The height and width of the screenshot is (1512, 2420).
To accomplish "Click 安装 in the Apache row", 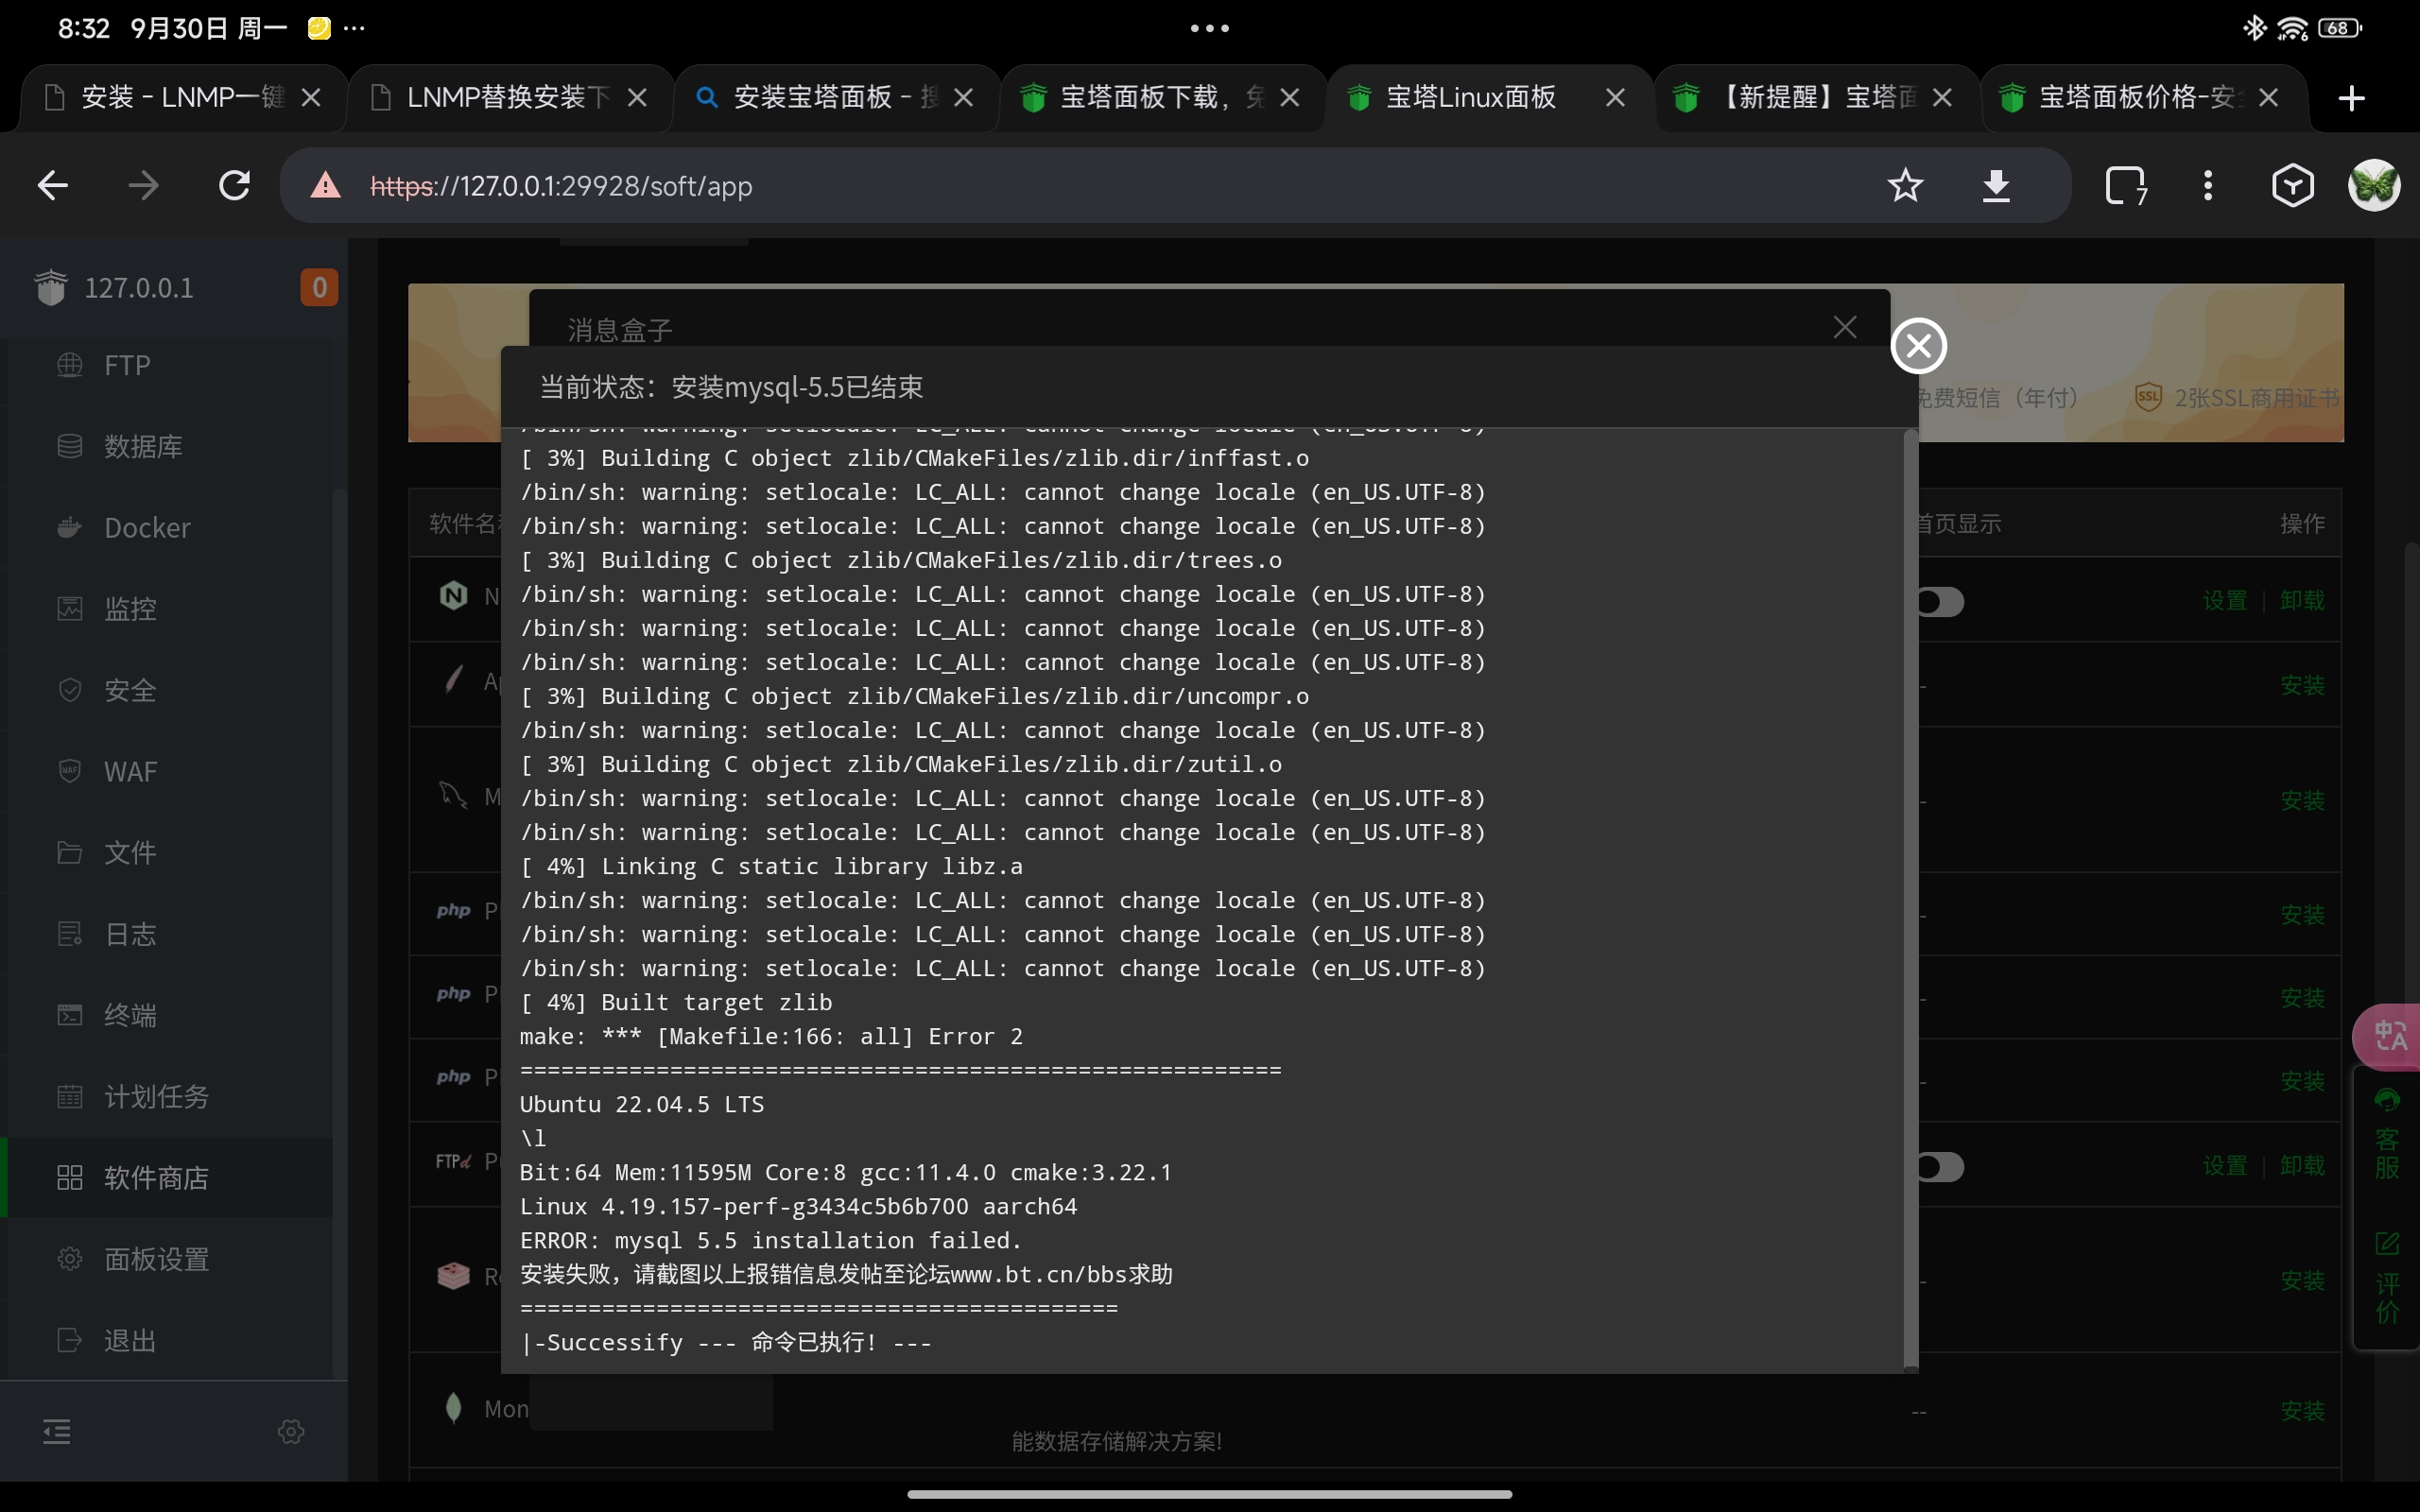I will pos(2302,686).
